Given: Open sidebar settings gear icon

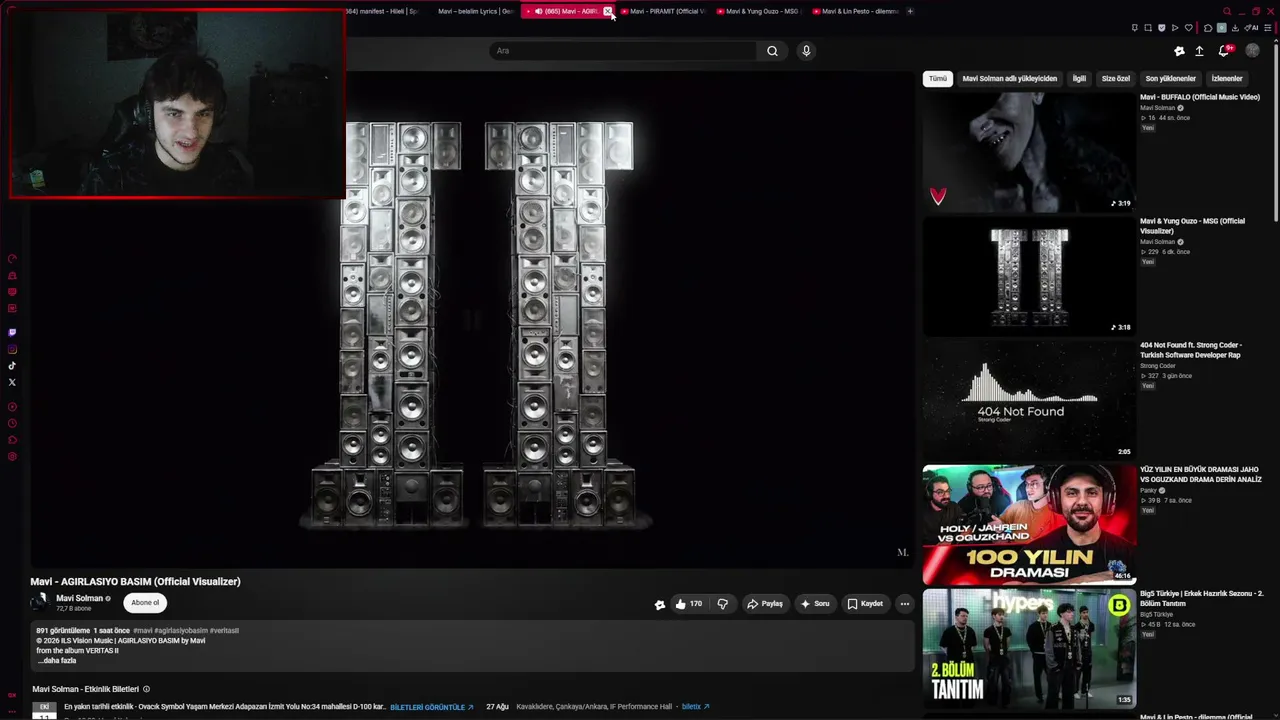Looking at the screenshot, I should (12, 457).
